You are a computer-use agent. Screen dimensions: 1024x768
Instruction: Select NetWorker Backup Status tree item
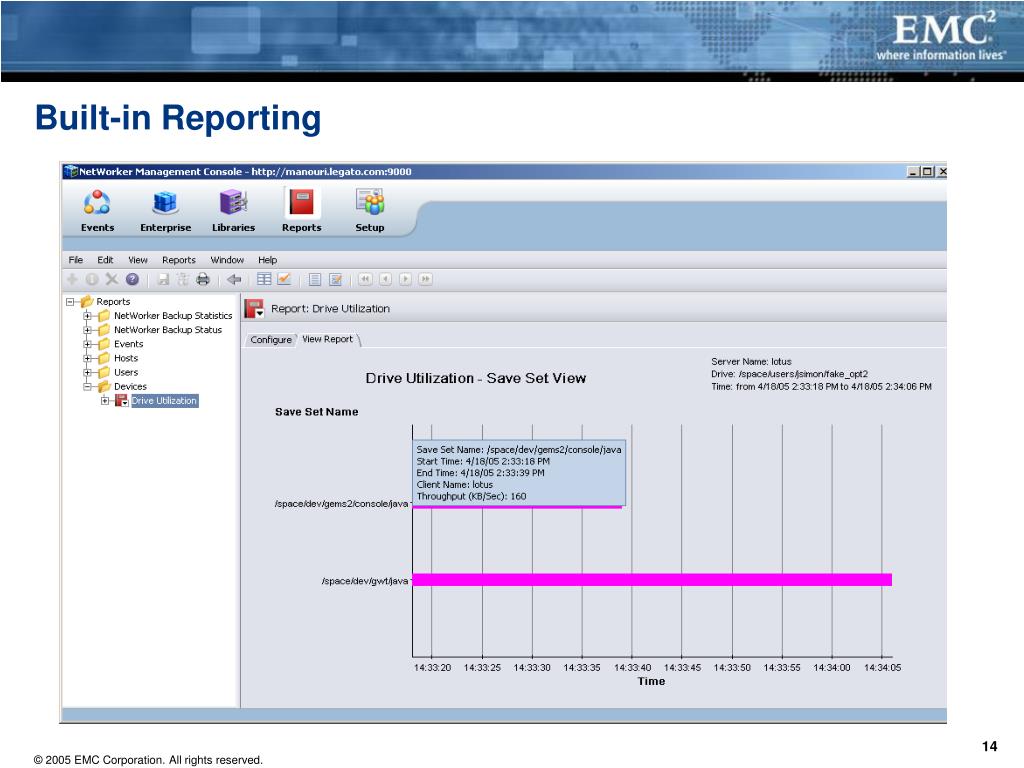pyautogui.click(x=168, y=330)
